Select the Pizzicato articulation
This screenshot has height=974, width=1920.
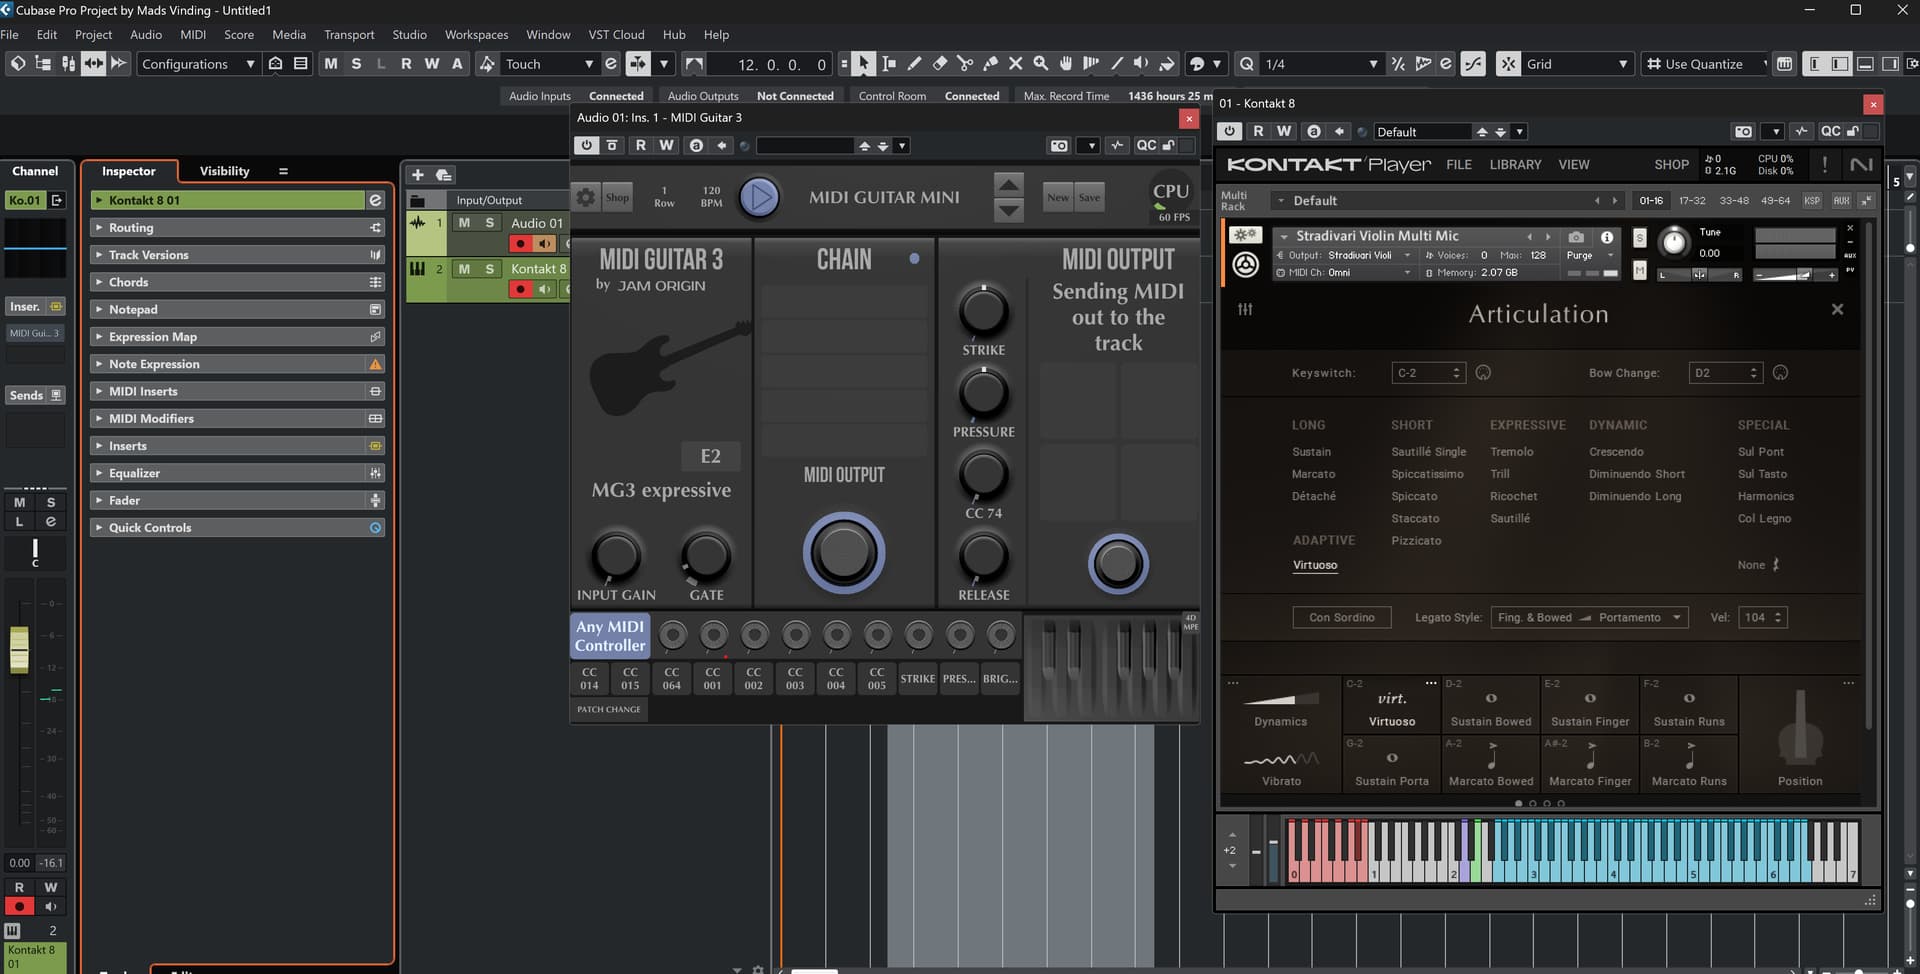pyautogui.click(x=1416, y=541)
